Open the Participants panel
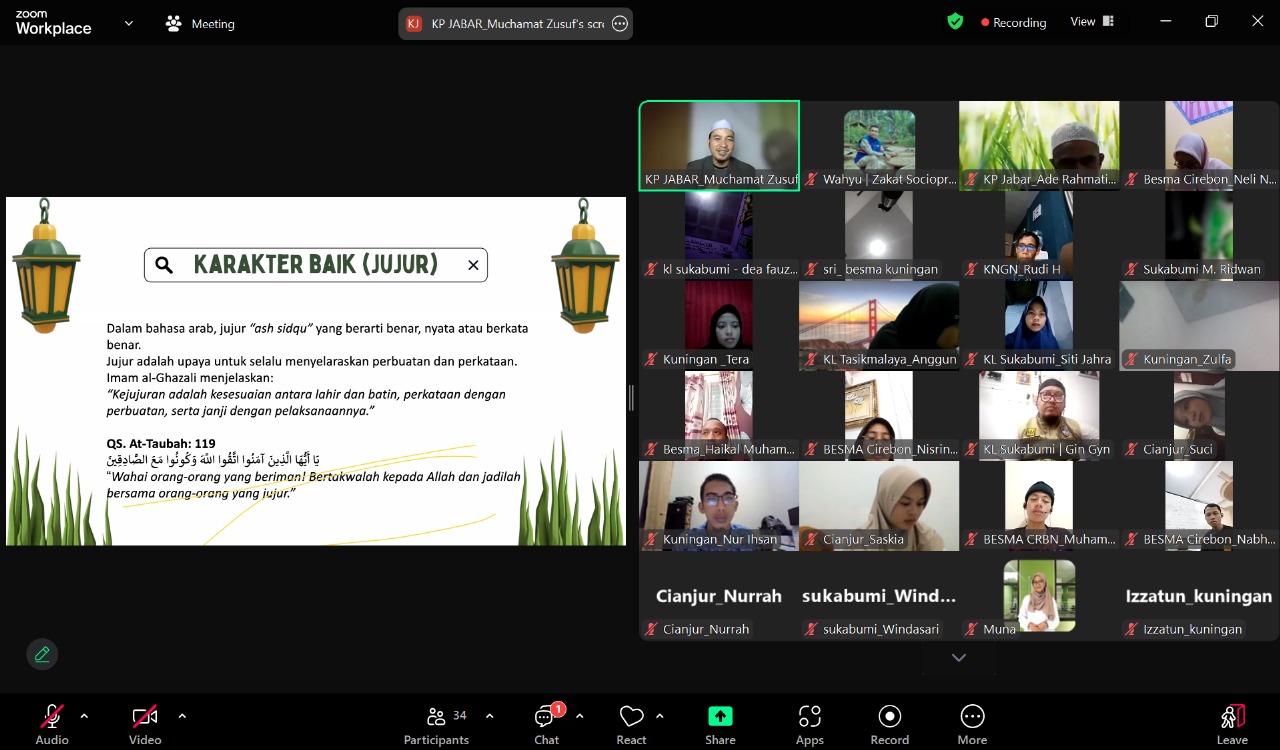1280x750 pixels. tap(436, 724)
